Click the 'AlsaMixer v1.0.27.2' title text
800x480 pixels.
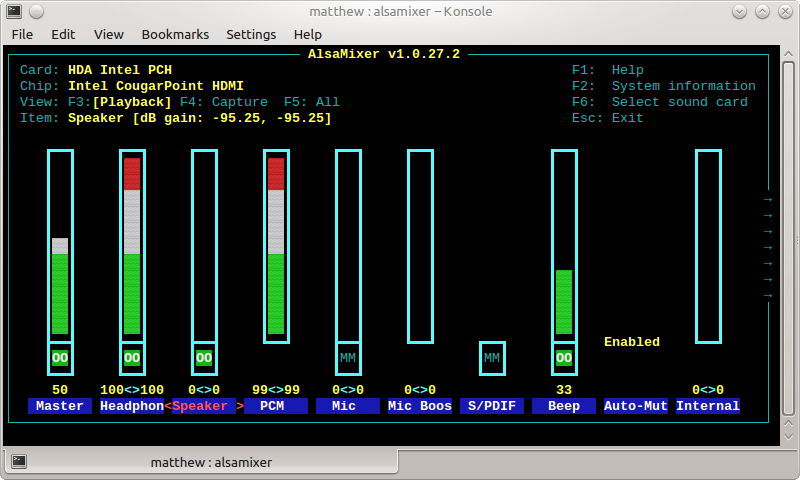point(384,54)
